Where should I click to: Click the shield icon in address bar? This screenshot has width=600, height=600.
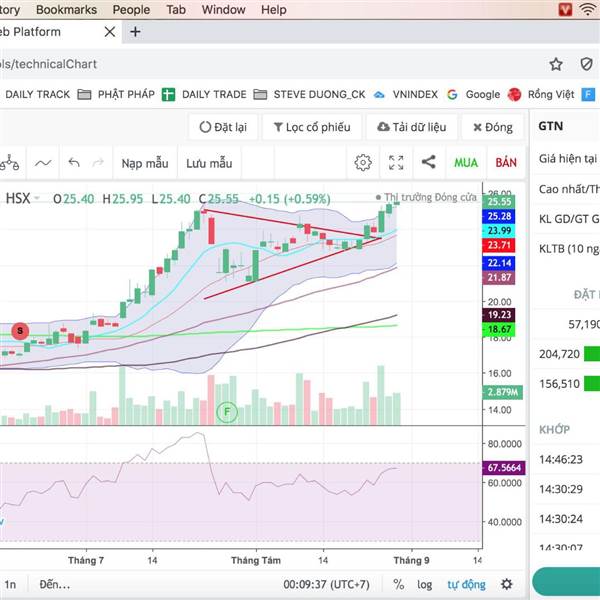[586, 64]
